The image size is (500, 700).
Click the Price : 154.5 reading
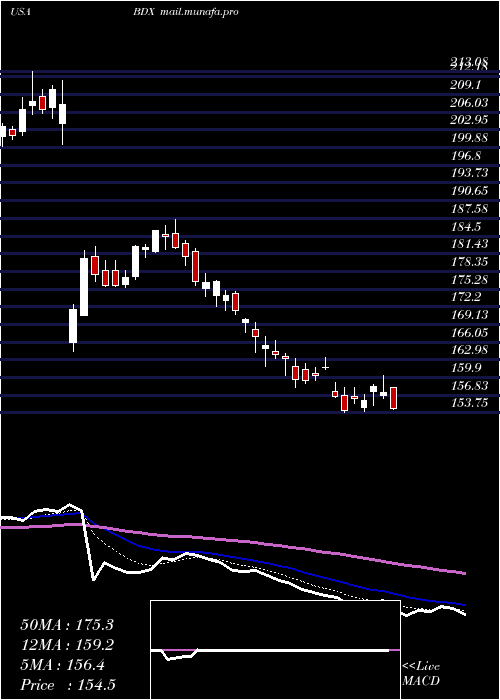coord(68,685)
